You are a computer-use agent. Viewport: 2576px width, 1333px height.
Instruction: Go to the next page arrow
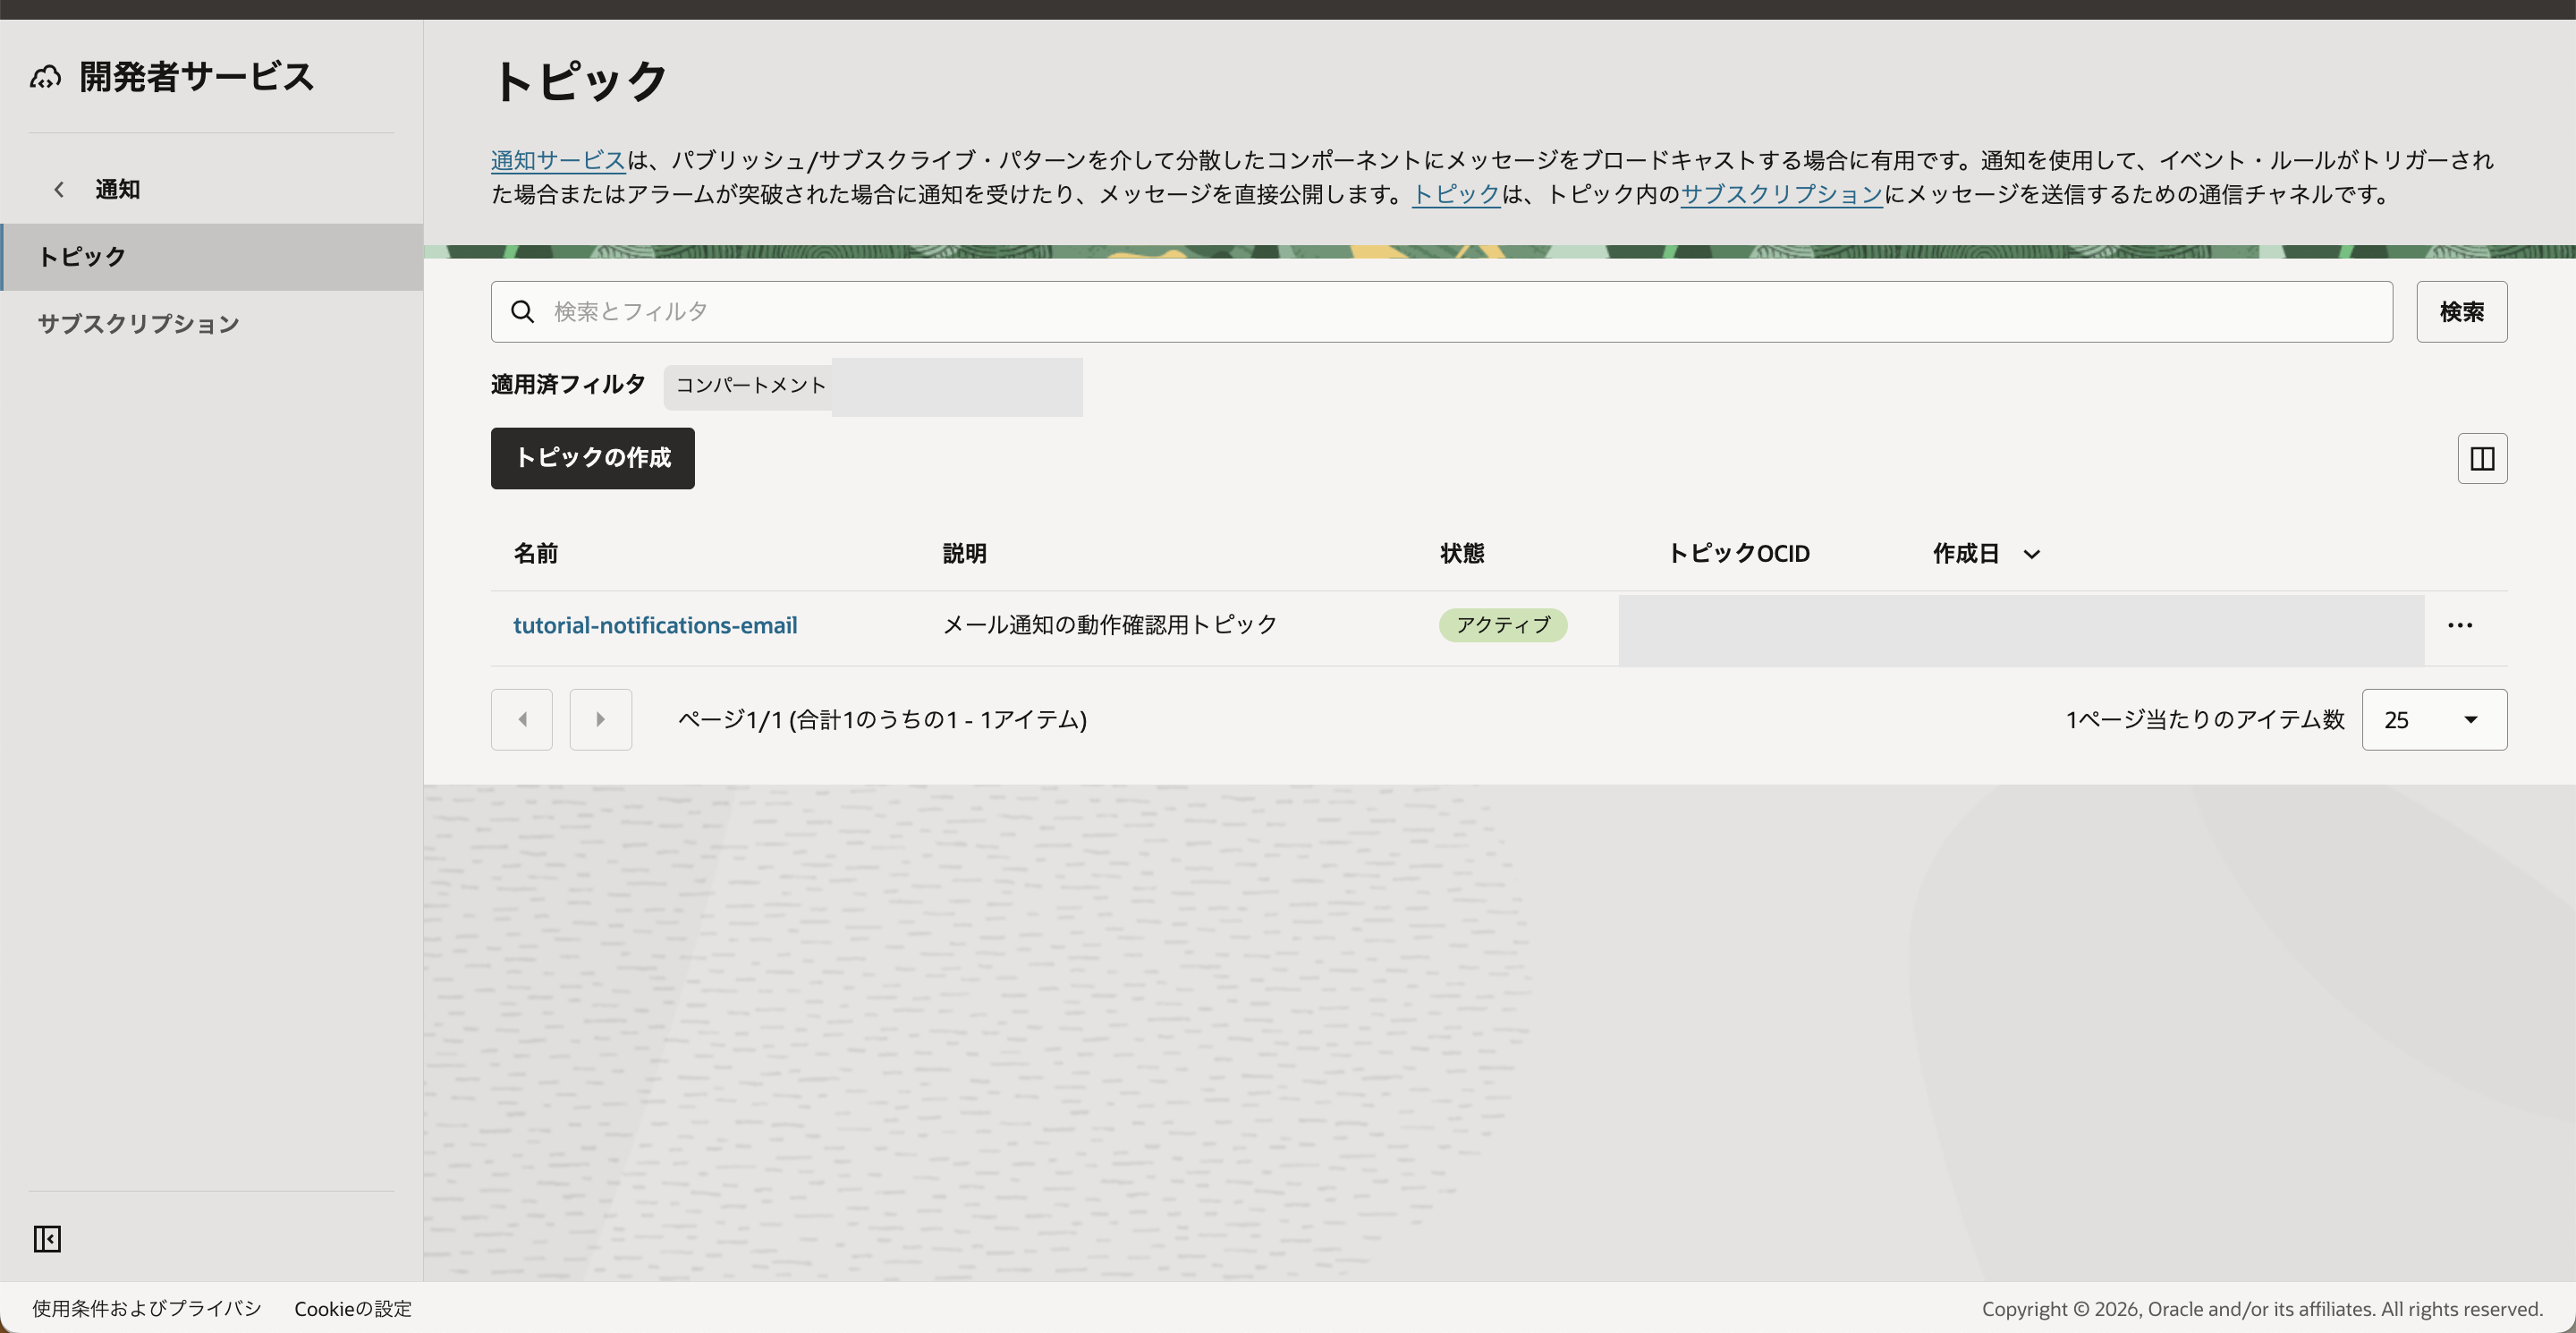tap(600, 719)
